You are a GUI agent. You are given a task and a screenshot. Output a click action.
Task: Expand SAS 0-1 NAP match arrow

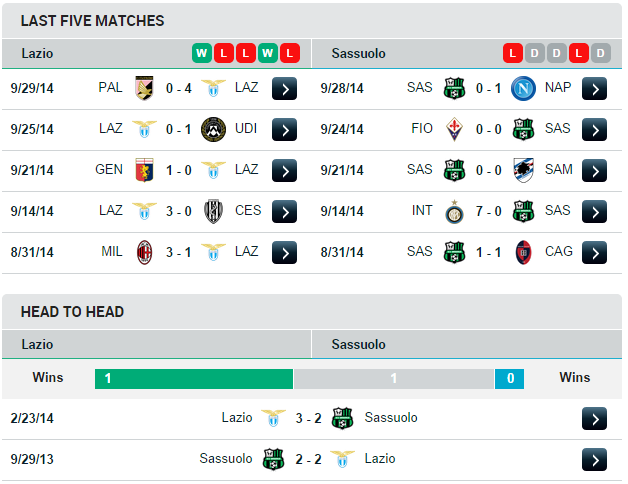coord(594,88)
